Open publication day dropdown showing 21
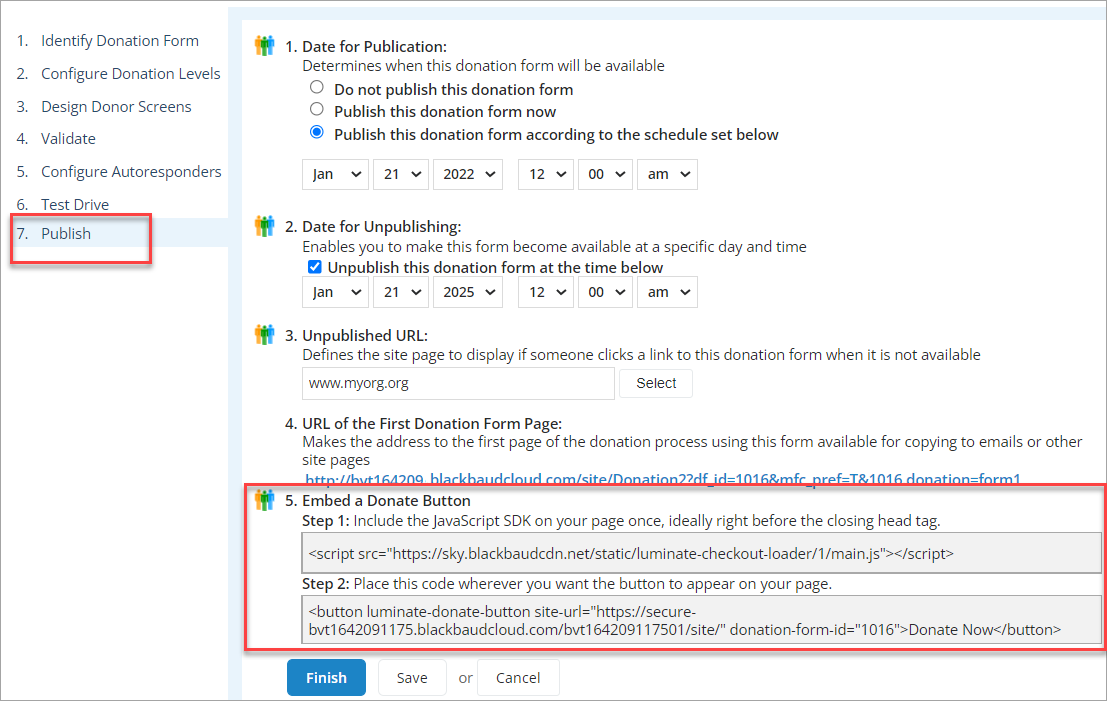 401,174
